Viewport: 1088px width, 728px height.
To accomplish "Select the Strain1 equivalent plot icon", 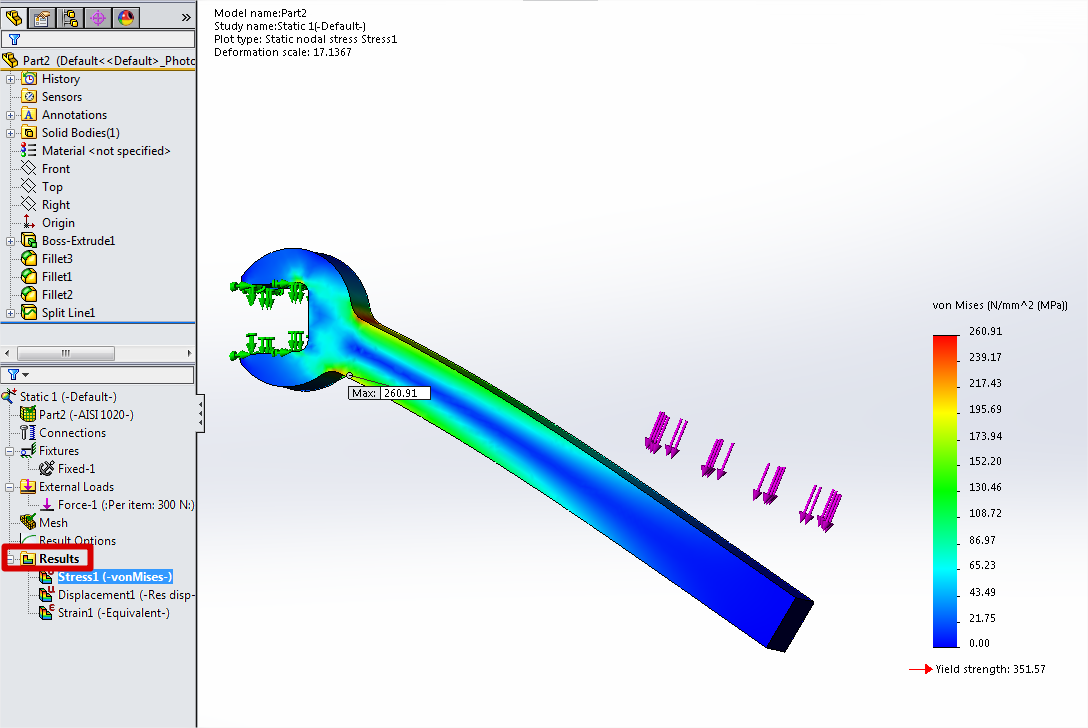I will (x=46, y=613).
